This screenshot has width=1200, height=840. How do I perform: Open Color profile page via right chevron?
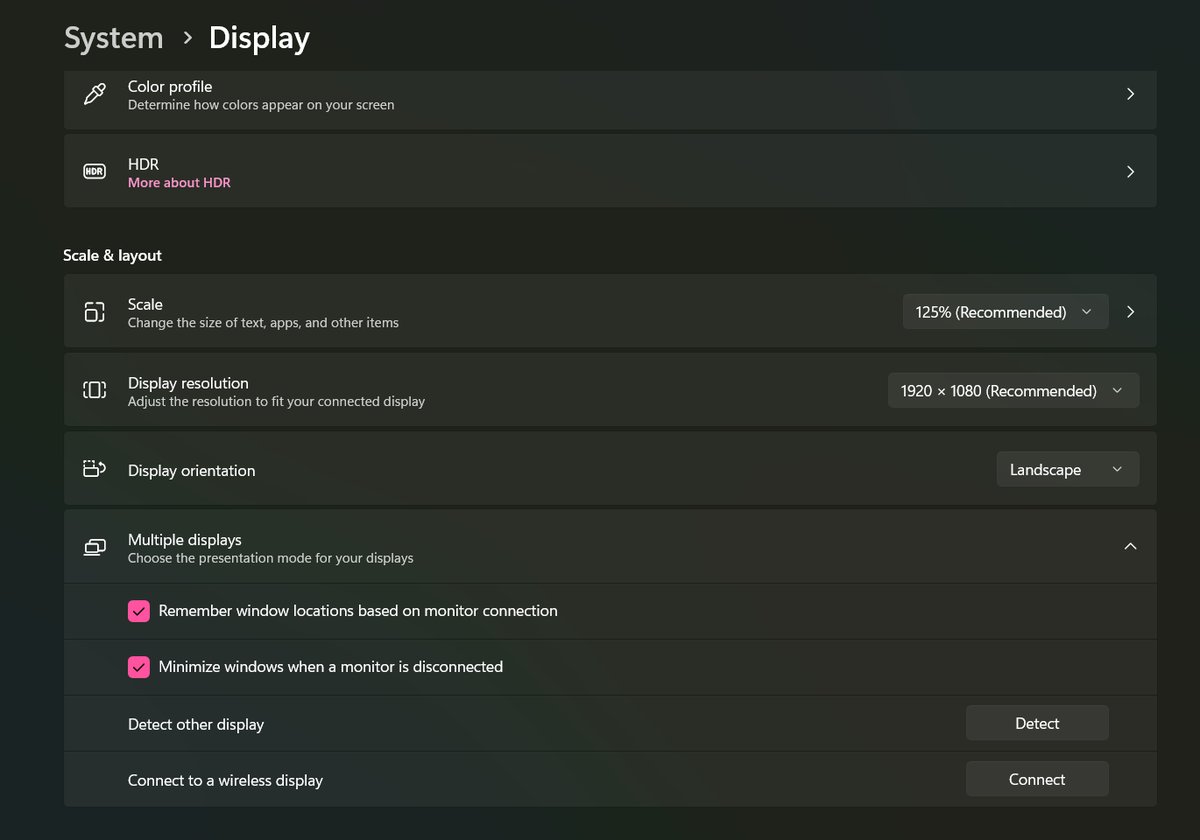[x=1130, y=94]
